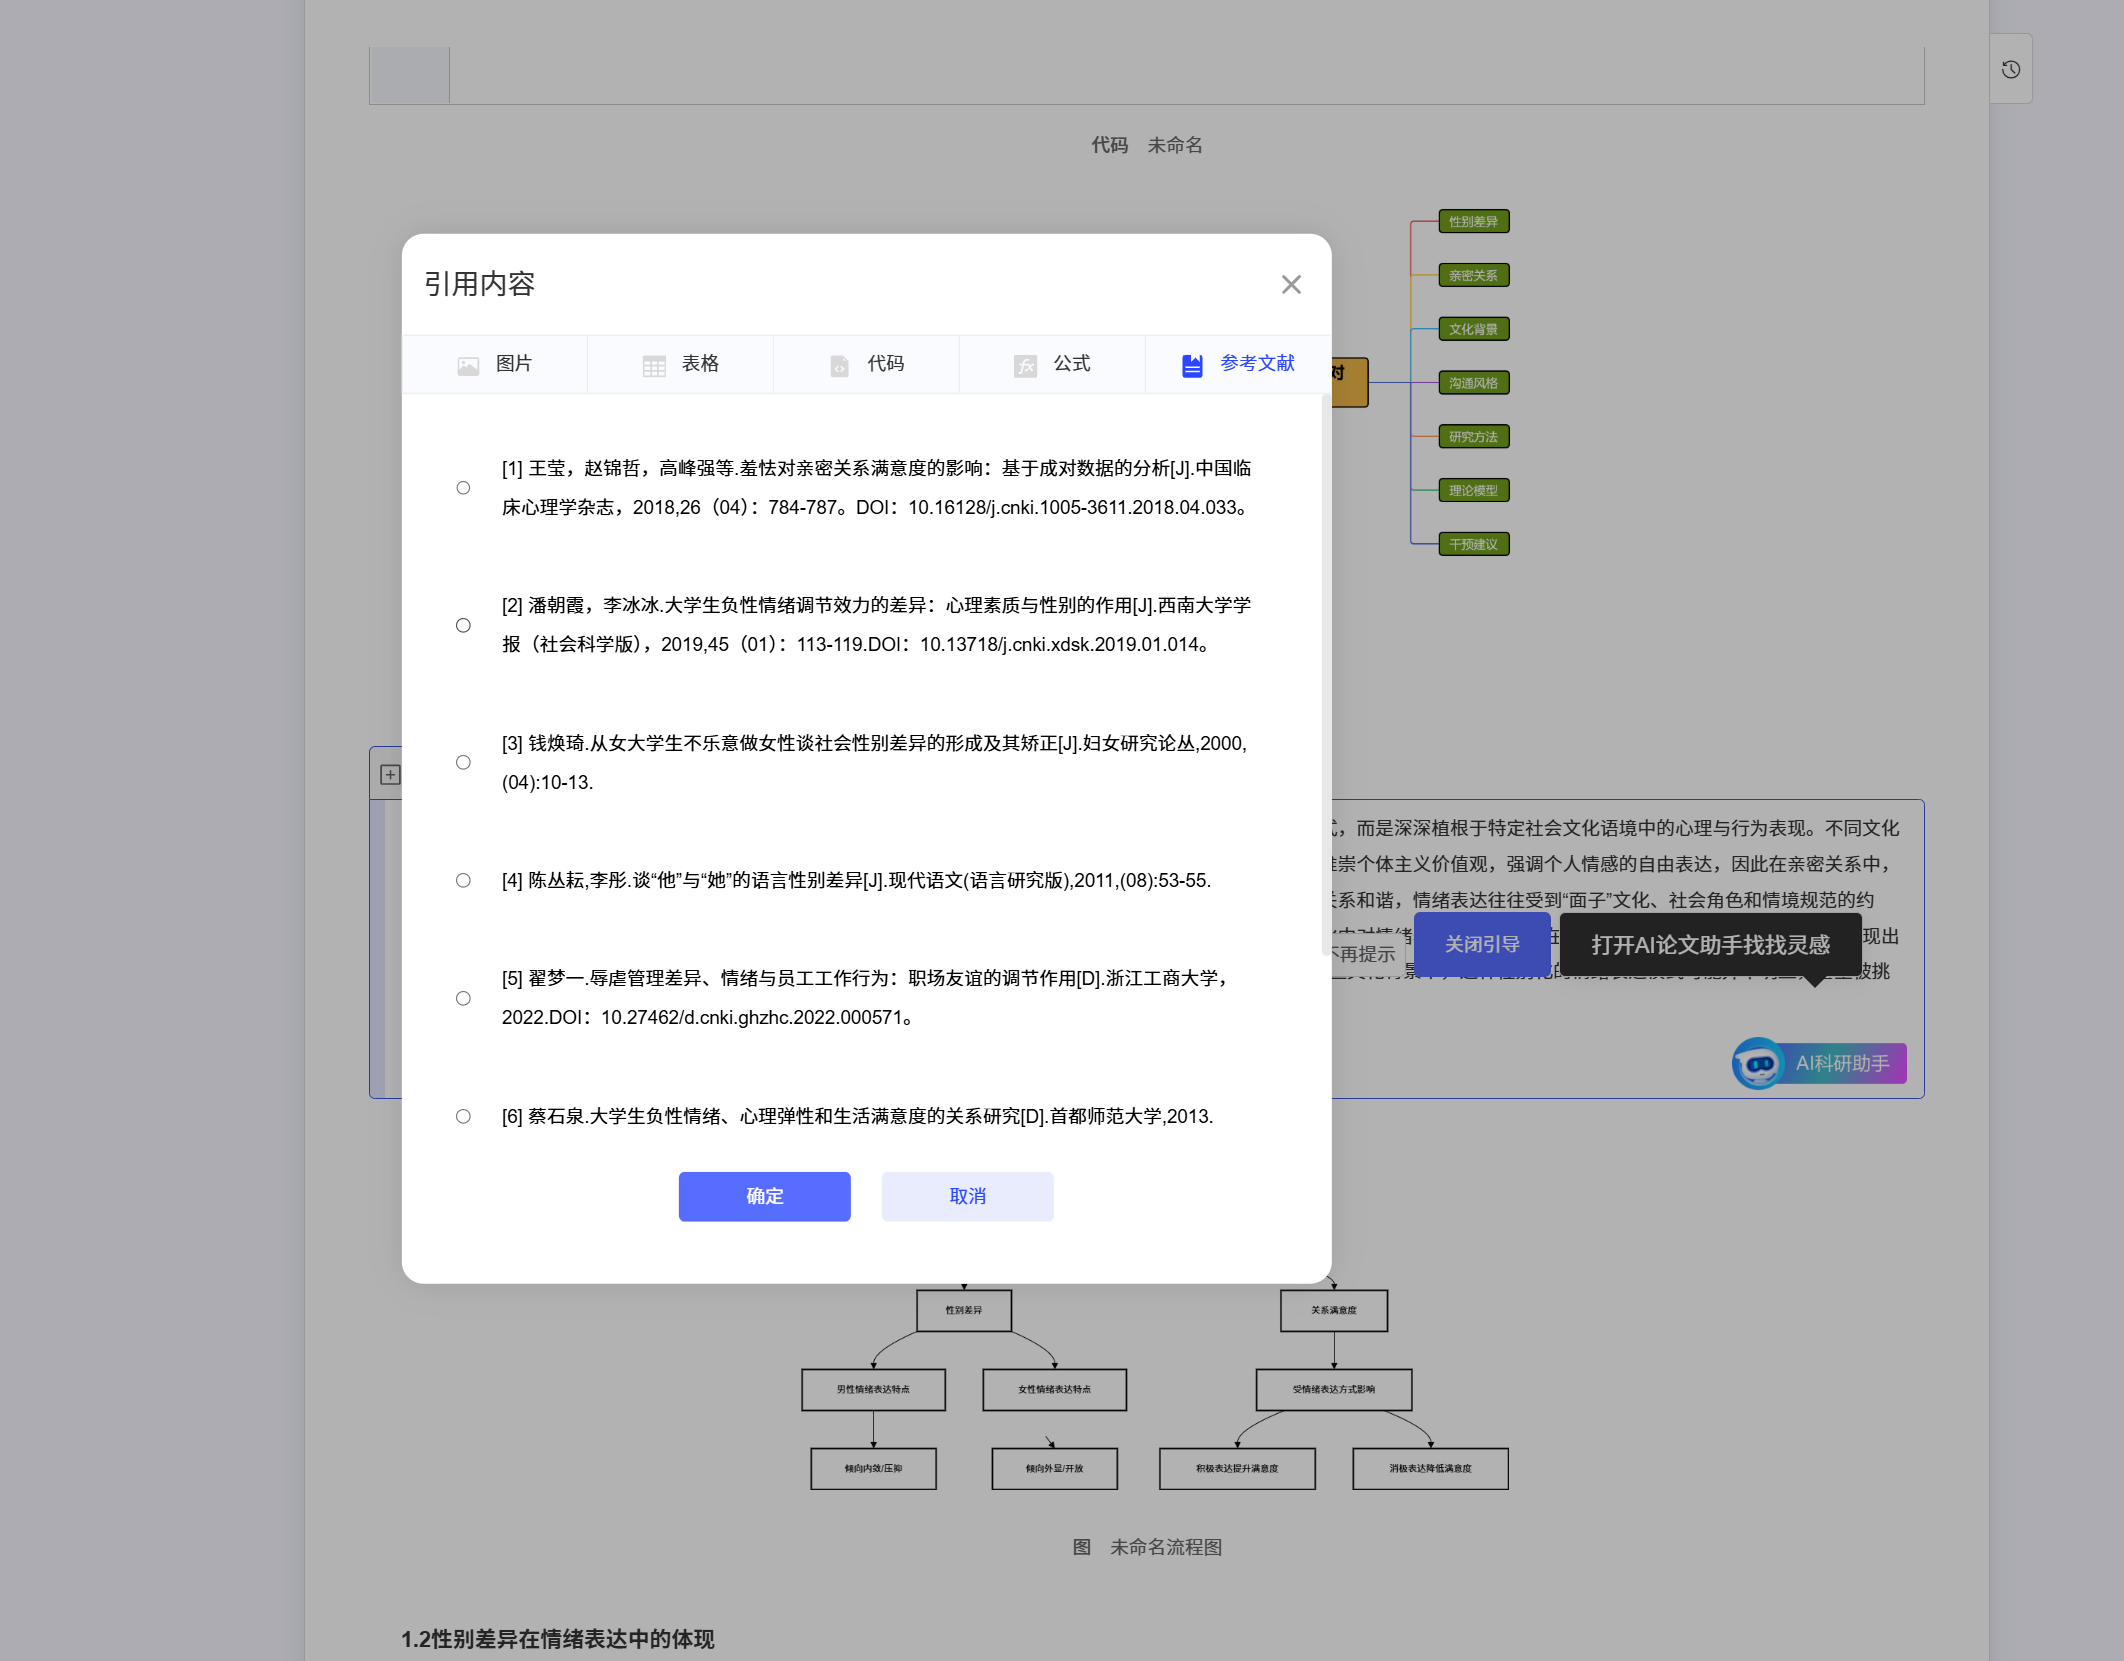Image resolution: width=2124 pixels, height=1661 pixels.
Task: Select reference [2] 潘朝霞 radio button
Action: click(x=463, y=625)
